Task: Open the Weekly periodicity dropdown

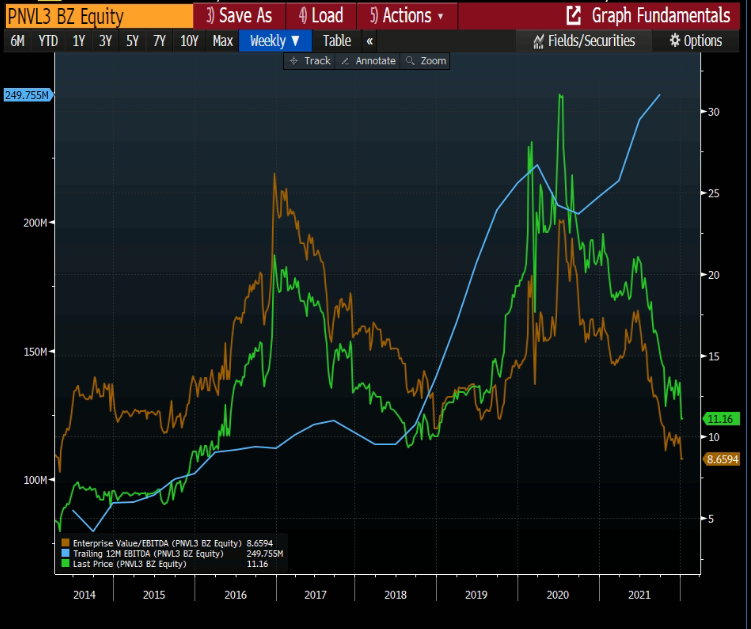Action: click(x=275, y=41)
